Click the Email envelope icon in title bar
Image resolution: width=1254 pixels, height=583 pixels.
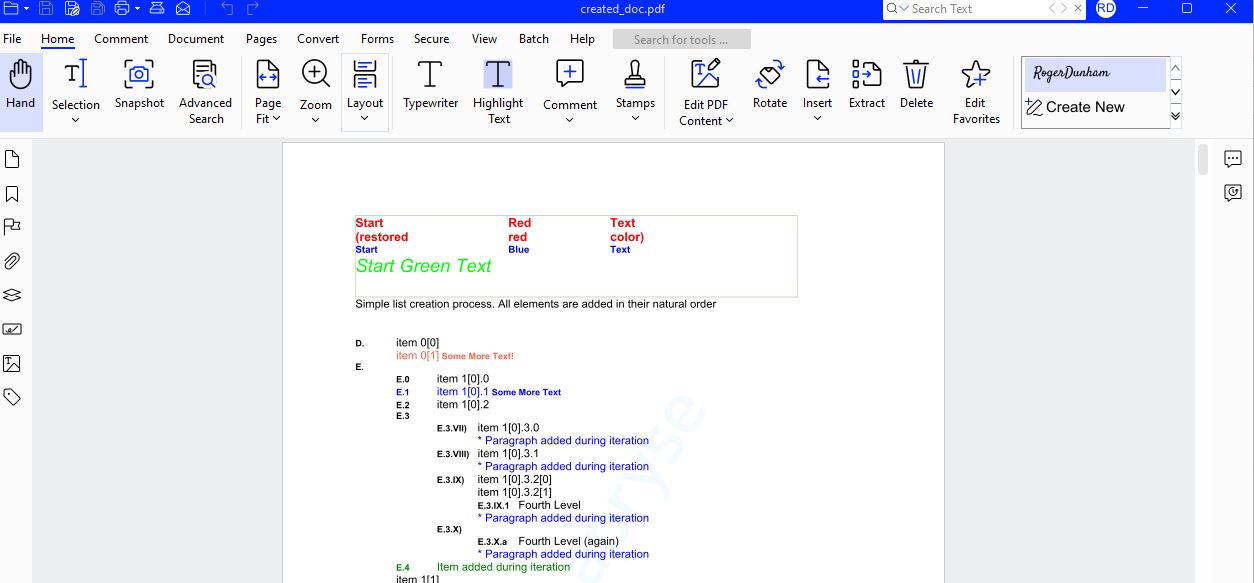point(183,9)
